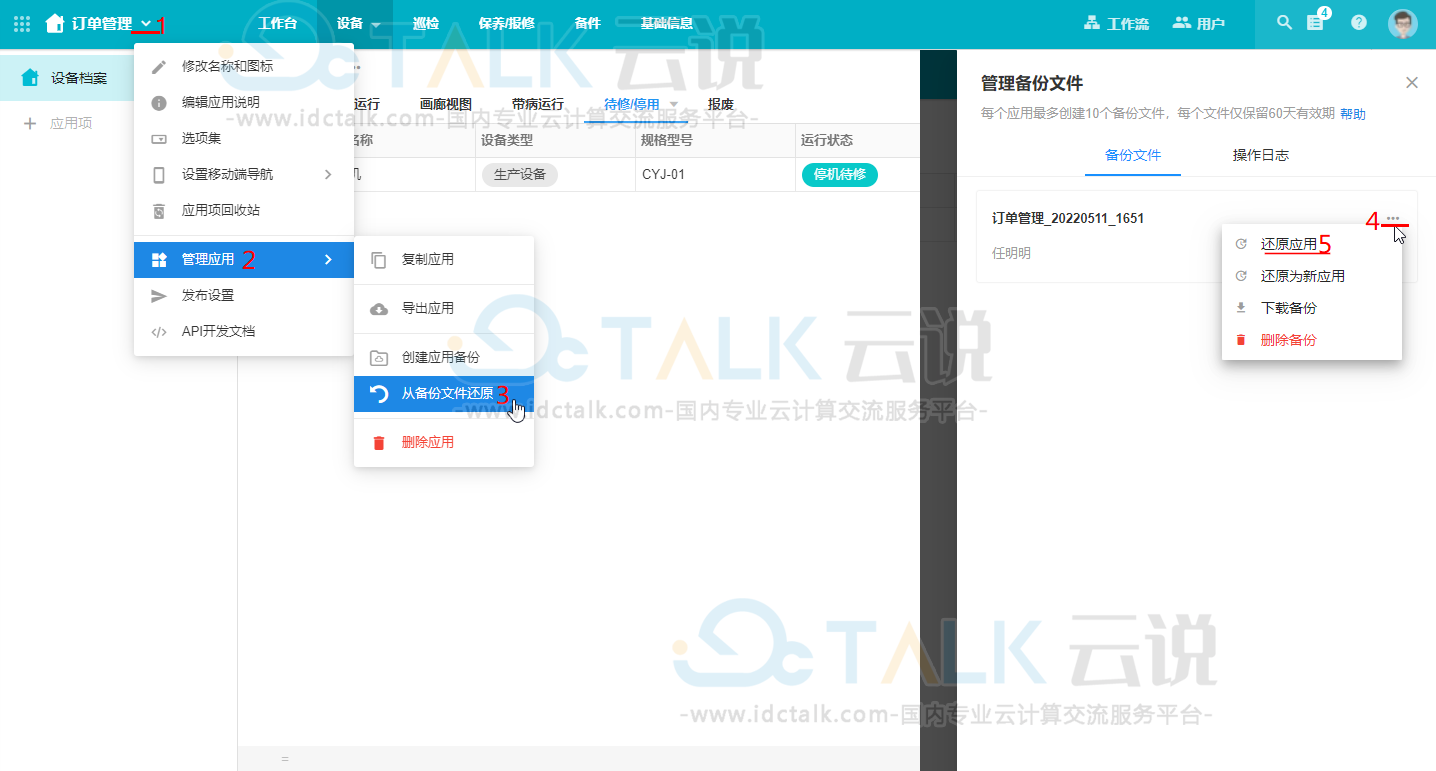Choose 从备份文件还原
The width and height of the screenshot is (1436, 771).
[x=444, y=393]
